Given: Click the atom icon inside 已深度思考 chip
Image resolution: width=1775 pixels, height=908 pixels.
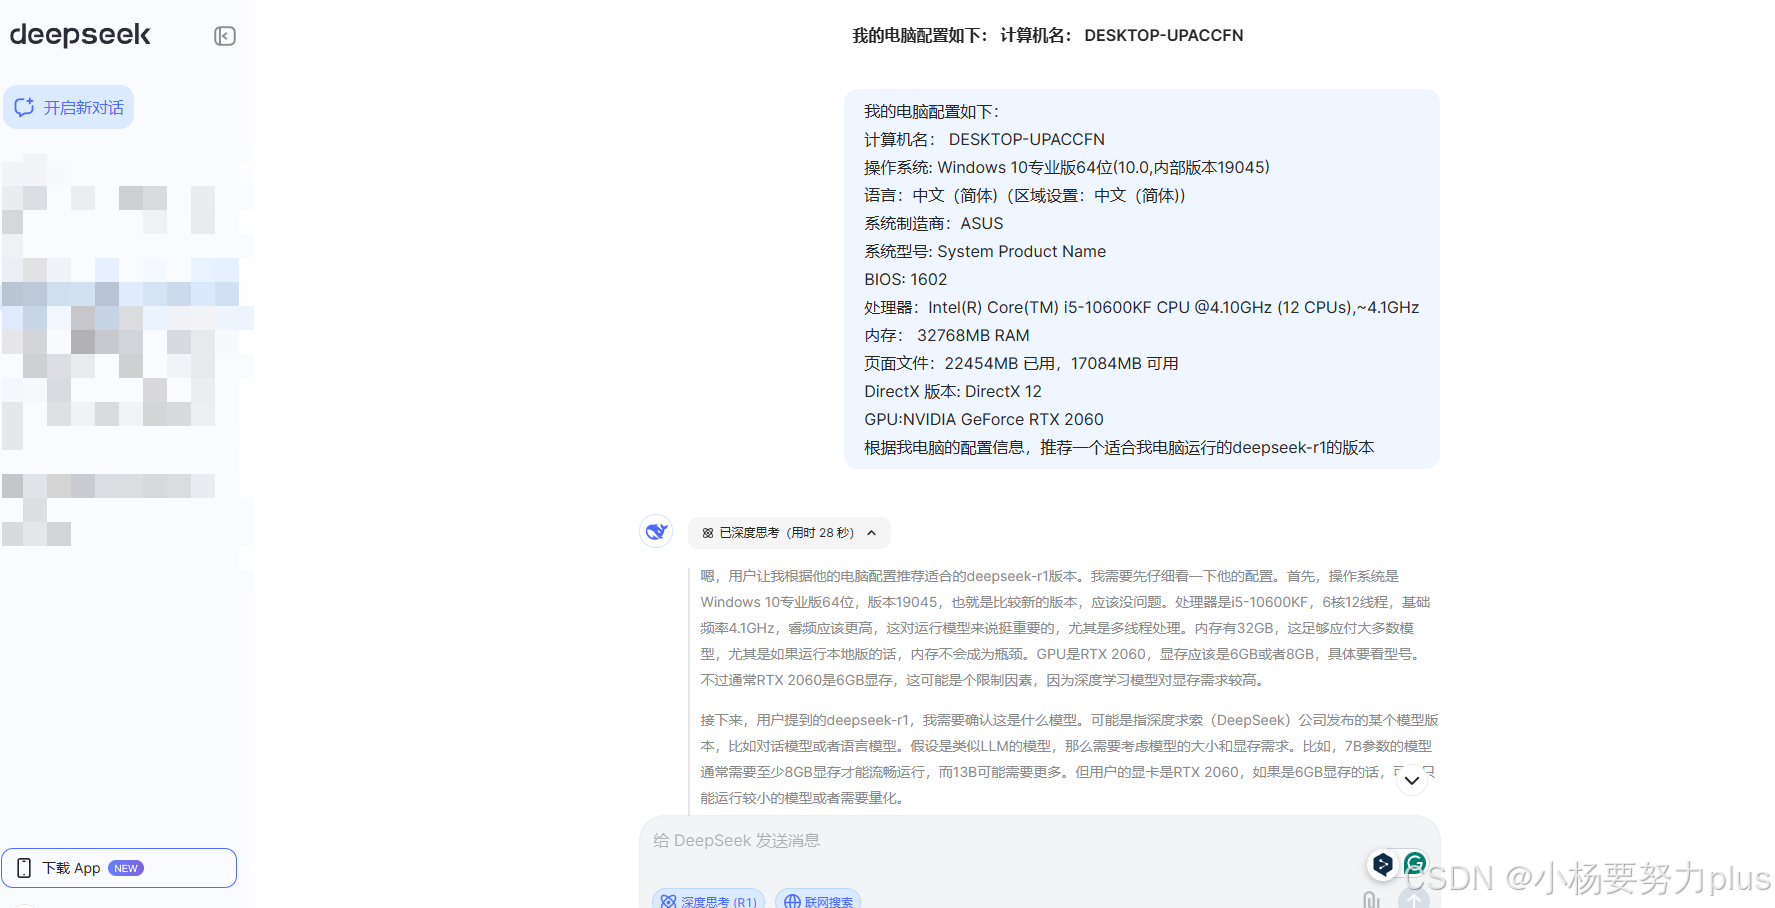Looking at the screenshot, I should (x=708, y=533).
